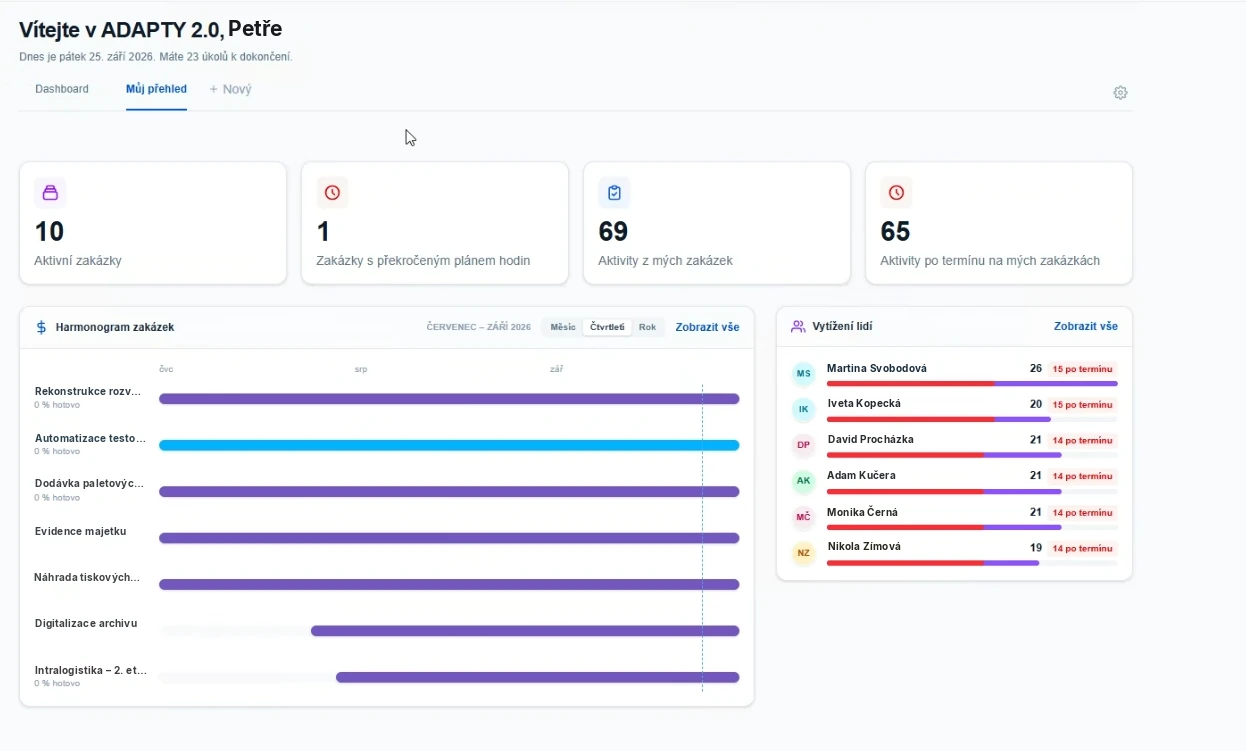Click David Procházka's 14 po termínu badge
This screenshot has height=751, width=1246.
[1082, 440]
